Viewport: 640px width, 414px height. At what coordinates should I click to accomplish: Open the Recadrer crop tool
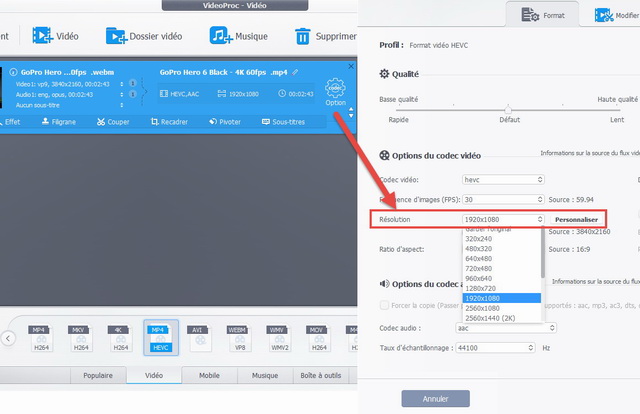(x=169, y=122)
